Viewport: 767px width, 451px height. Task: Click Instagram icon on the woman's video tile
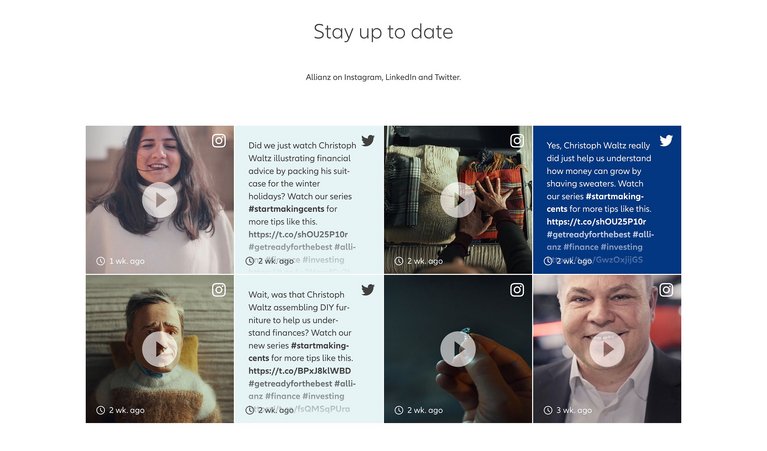pos(219,141)
